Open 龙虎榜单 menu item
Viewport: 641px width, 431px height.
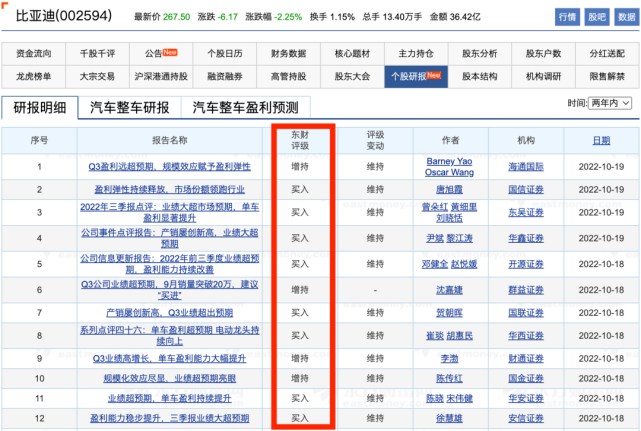click(34, 76)
